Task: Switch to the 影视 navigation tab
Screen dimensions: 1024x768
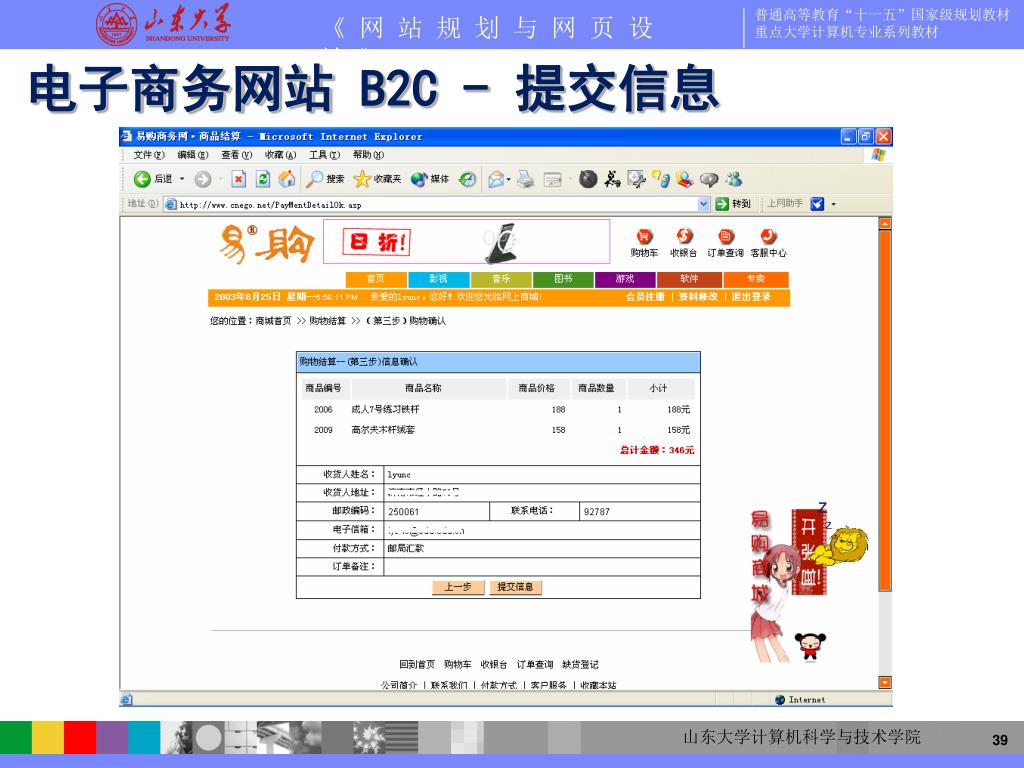Action: (x=438, y=279)
